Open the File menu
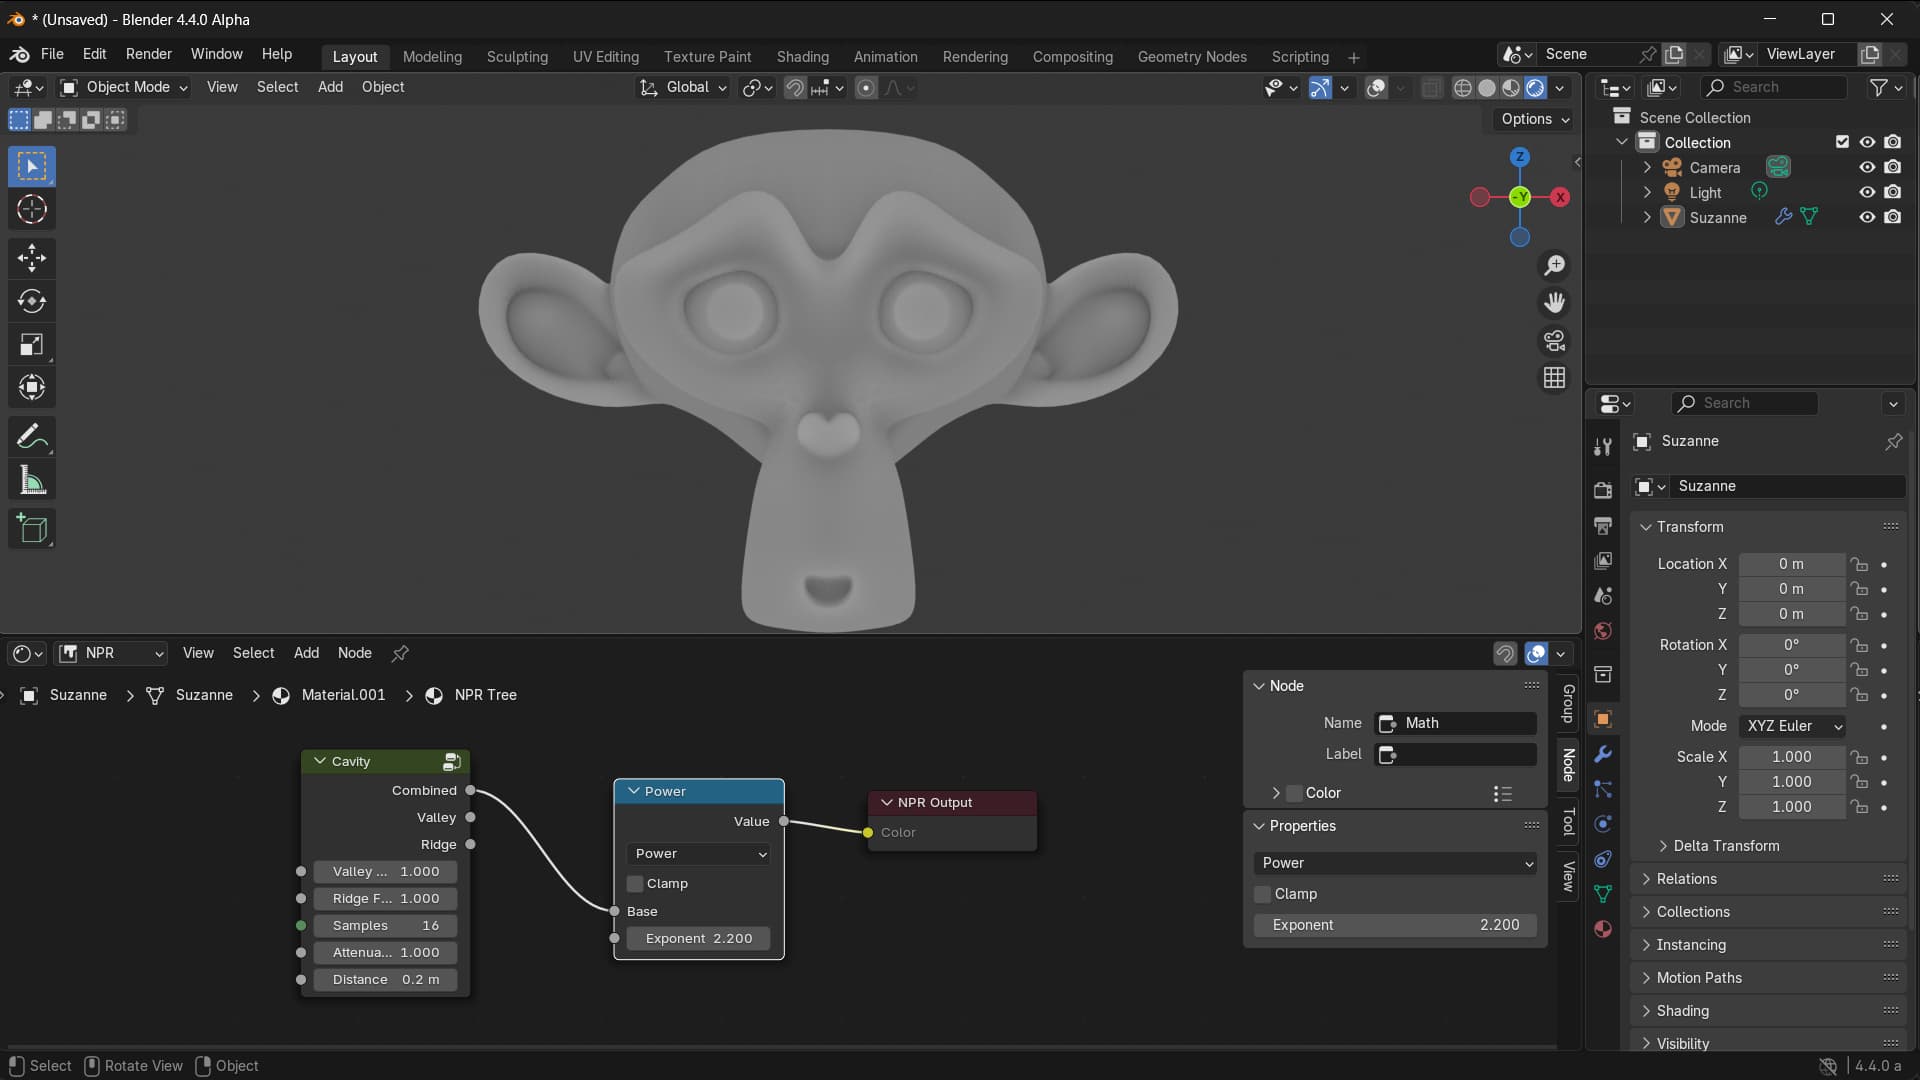Screen dimensions: 1920x1080 pyautogui.click(x=52, y=54)
